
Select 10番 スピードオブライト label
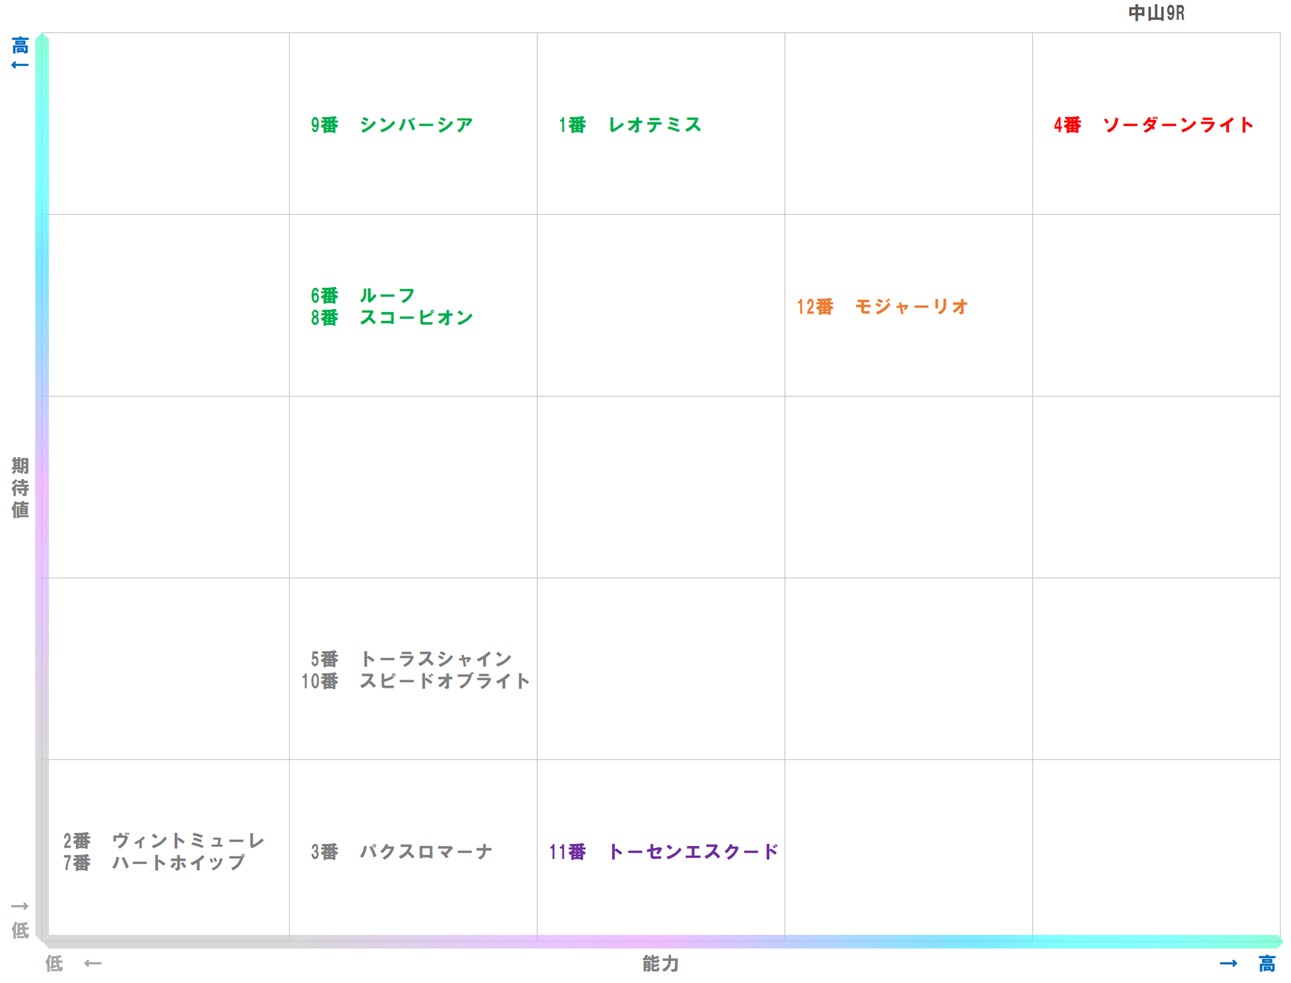(x=414, y=681)
